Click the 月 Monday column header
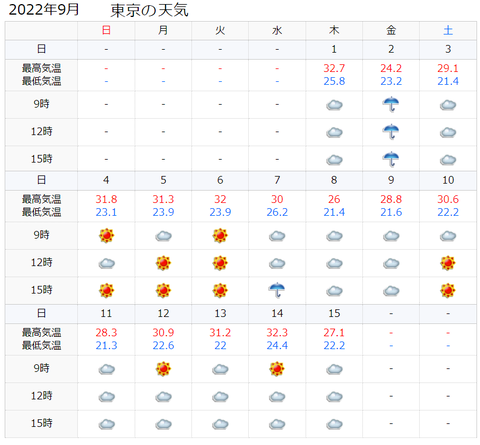This screenshot has height=445, width=480. point(163,30)
